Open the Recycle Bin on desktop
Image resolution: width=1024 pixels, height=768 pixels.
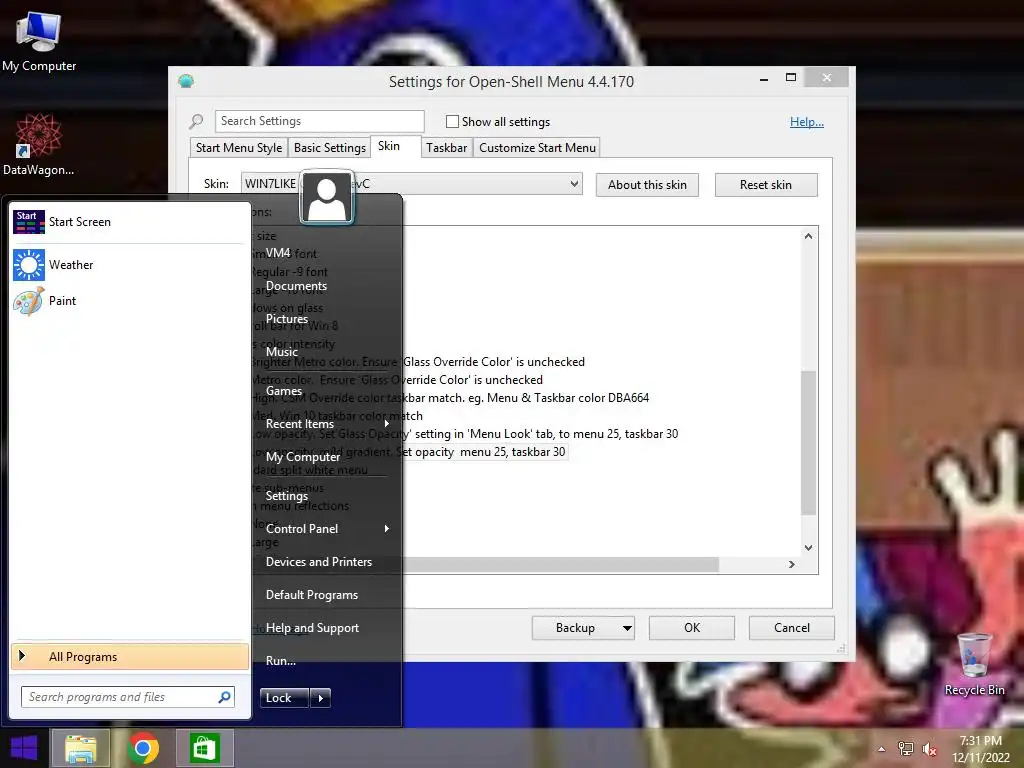tap(974, 664)
